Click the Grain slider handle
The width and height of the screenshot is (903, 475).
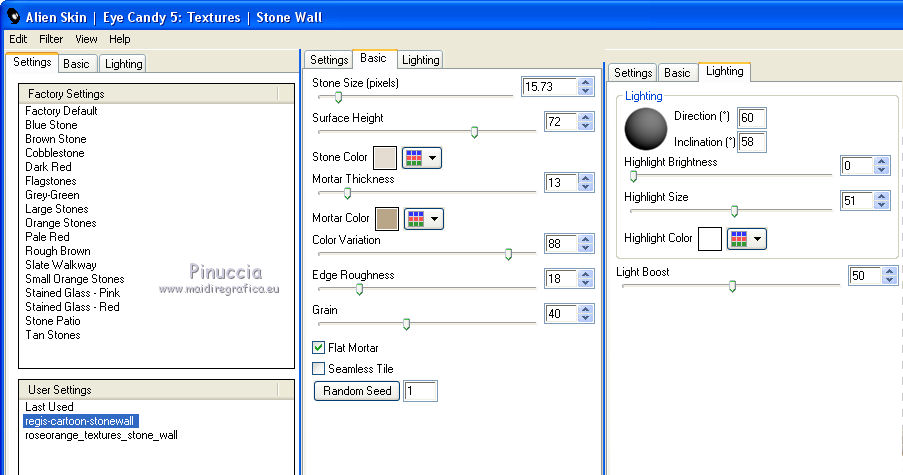click(x=406, y=325)
